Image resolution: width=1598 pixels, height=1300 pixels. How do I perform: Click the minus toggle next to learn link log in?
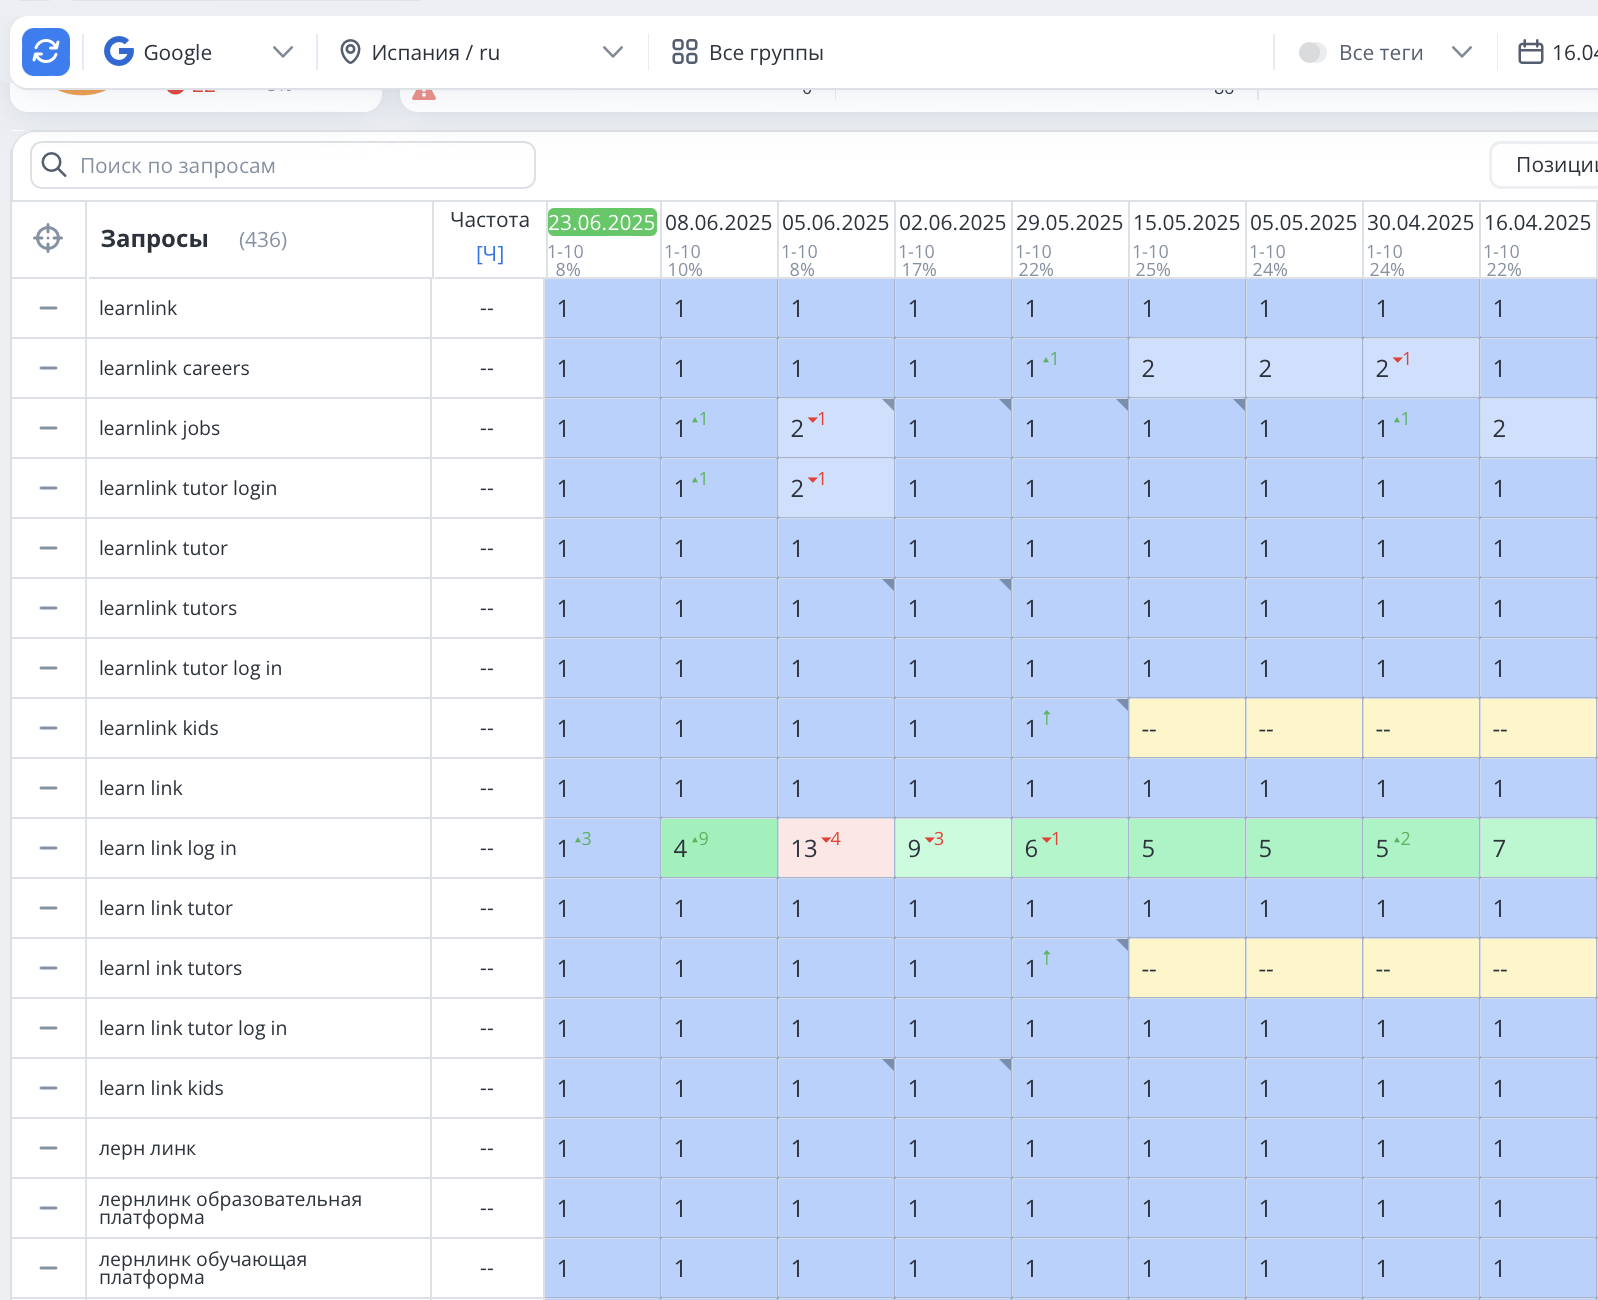coord(48,848)
